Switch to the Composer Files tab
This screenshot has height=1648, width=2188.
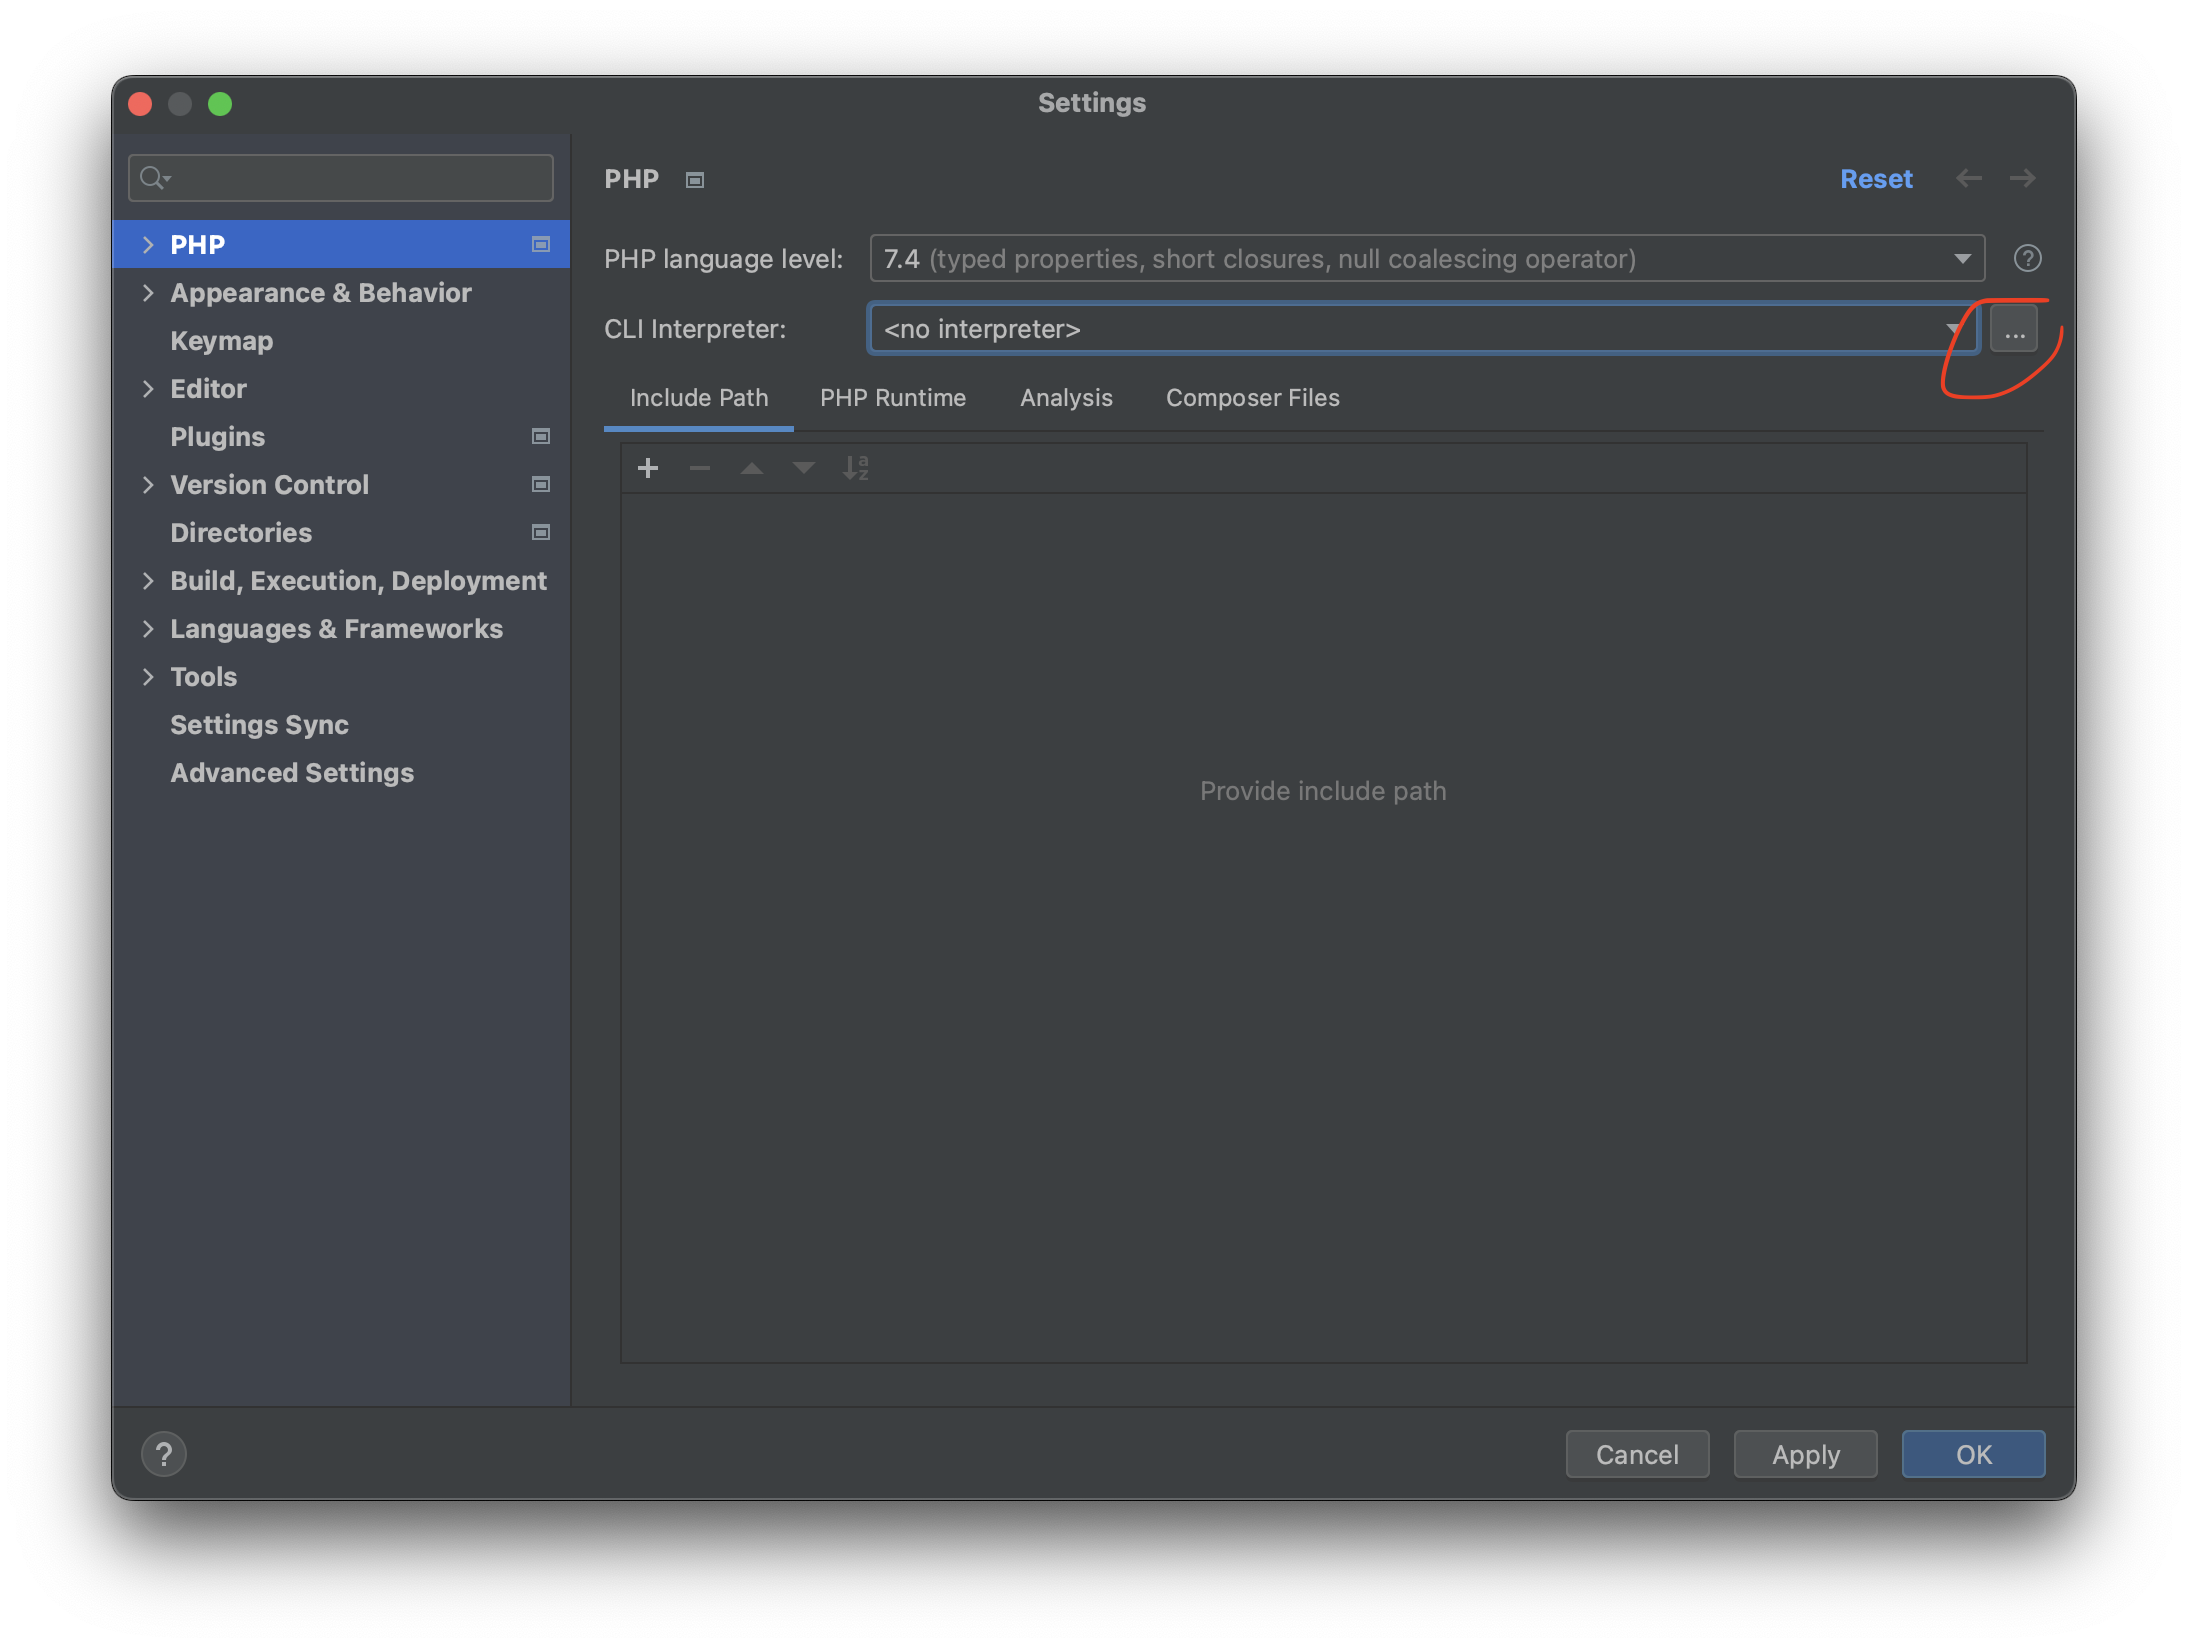coord(1252,398)
